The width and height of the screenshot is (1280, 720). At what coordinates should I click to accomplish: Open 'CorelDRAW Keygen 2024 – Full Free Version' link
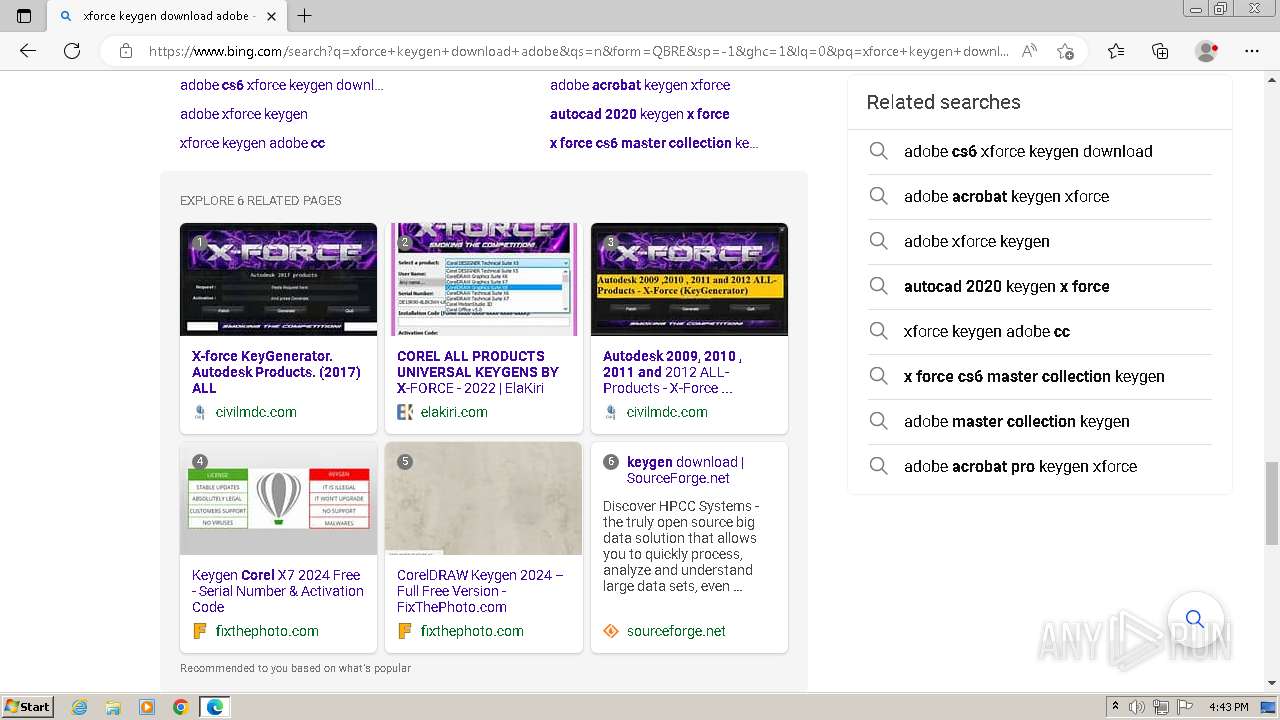pos(480,591)
